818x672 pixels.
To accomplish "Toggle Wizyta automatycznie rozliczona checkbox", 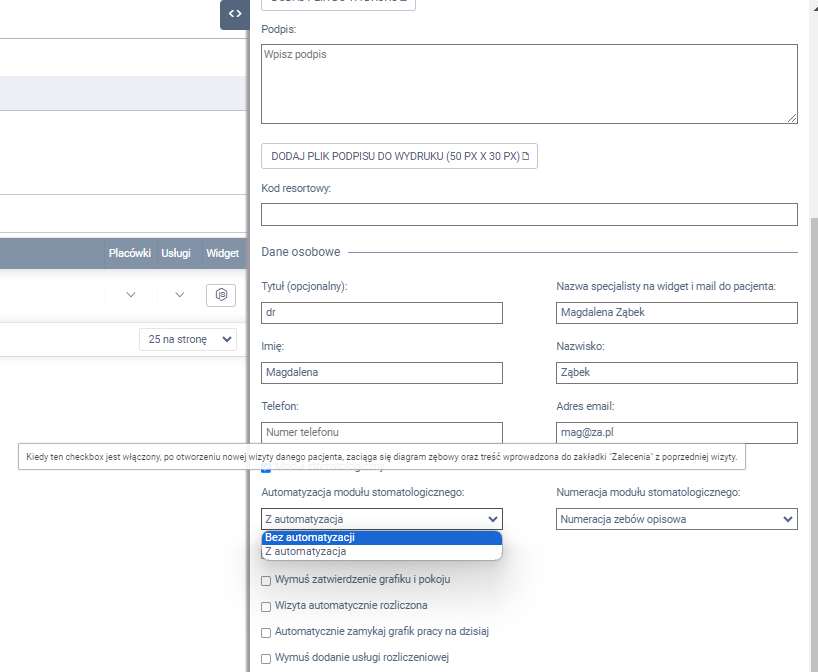I will [266, 606].
